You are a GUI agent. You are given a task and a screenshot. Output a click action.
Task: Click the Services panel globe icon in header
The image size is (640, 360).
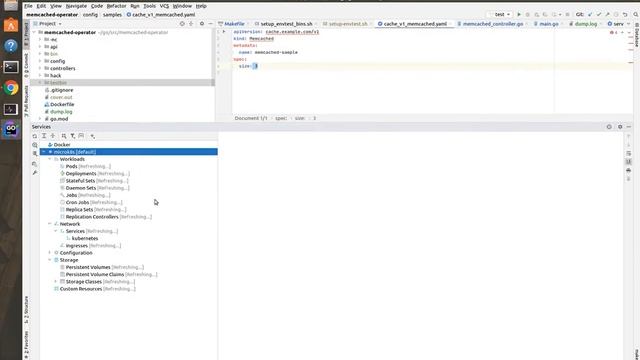point(609,127)
